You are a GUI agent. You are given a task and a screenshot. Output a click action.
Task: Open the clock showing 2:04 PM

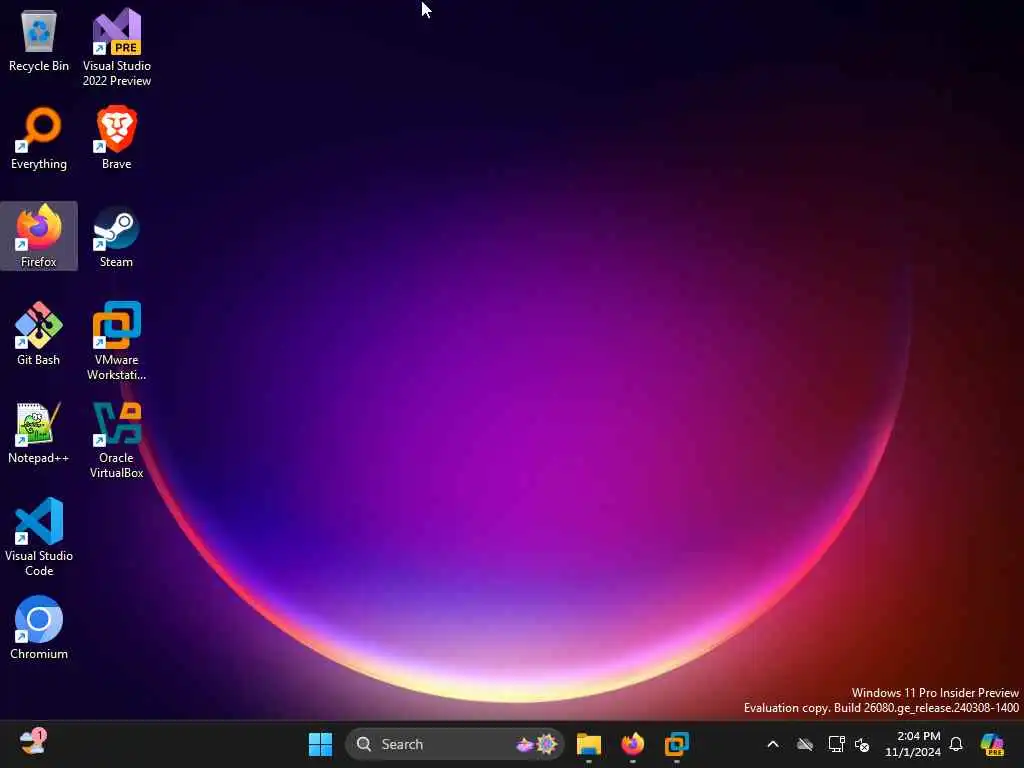(x=912, y=744)
